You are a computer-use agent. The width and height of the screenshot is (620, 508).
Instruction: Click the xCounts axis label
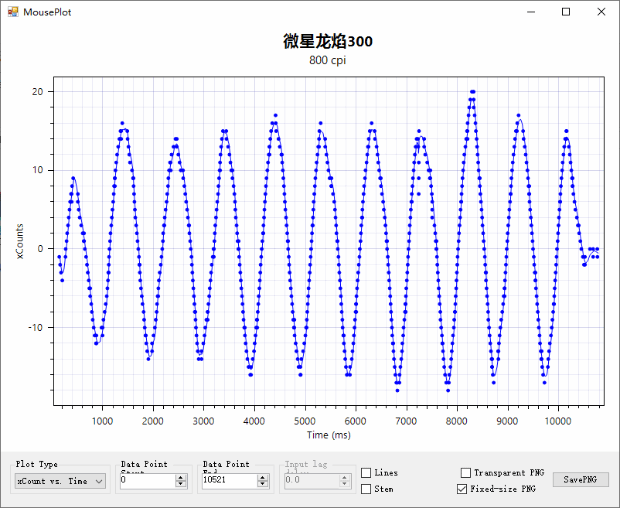pyautogui.click(x=20, y=242)
